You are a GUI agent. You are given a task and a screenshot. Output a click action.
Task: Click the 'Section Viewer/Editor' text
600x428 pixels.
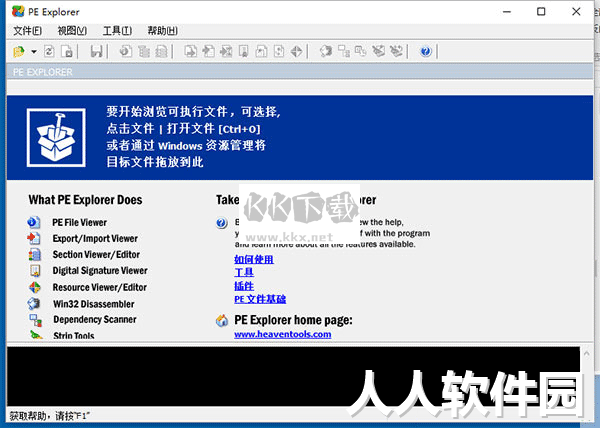[x=96, y=255]
